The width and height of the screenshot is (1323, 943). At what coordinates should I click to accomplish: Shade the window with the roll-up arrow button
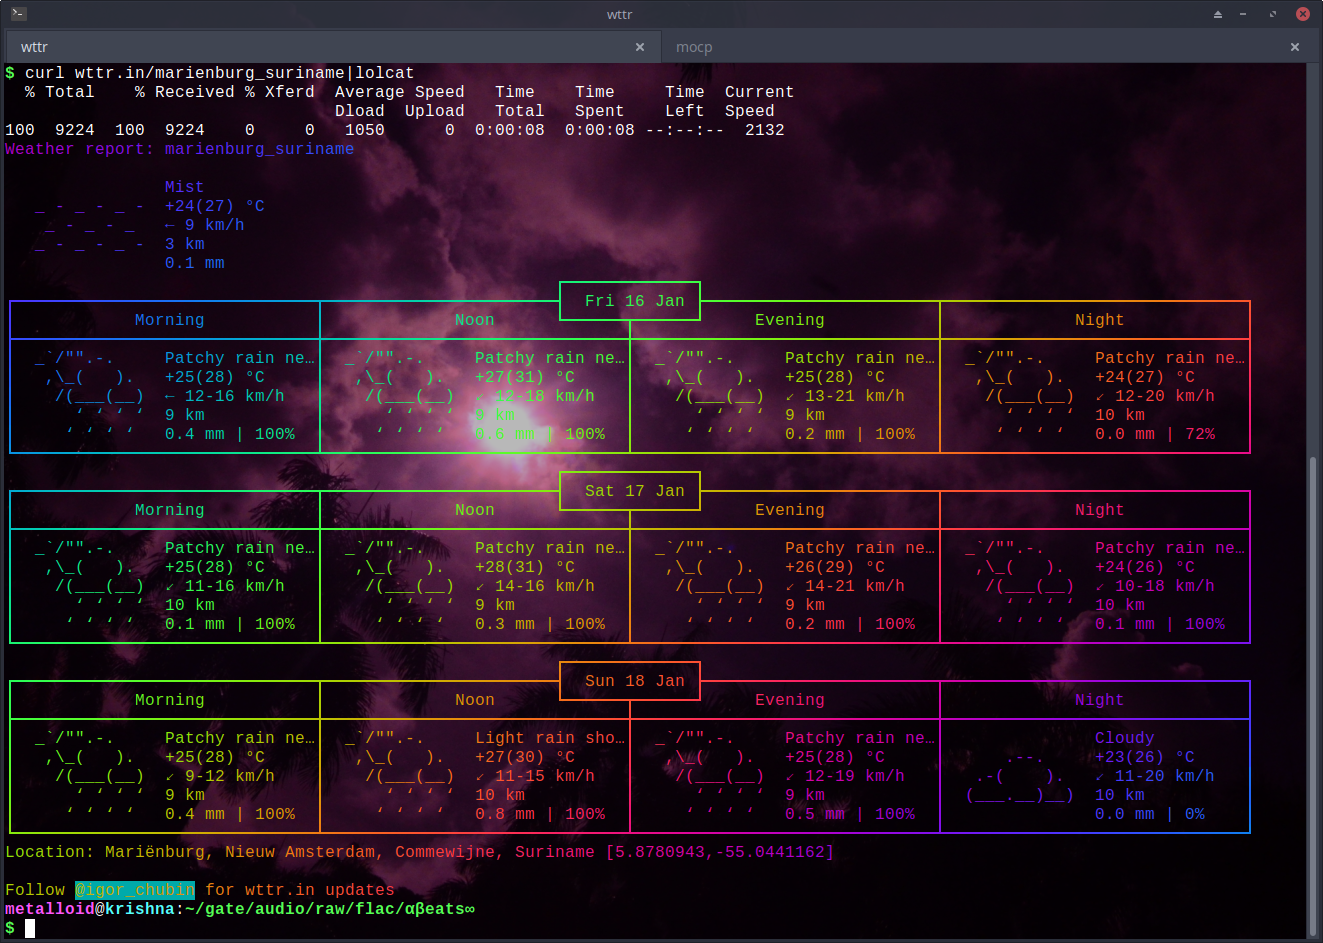[1217, 14]
